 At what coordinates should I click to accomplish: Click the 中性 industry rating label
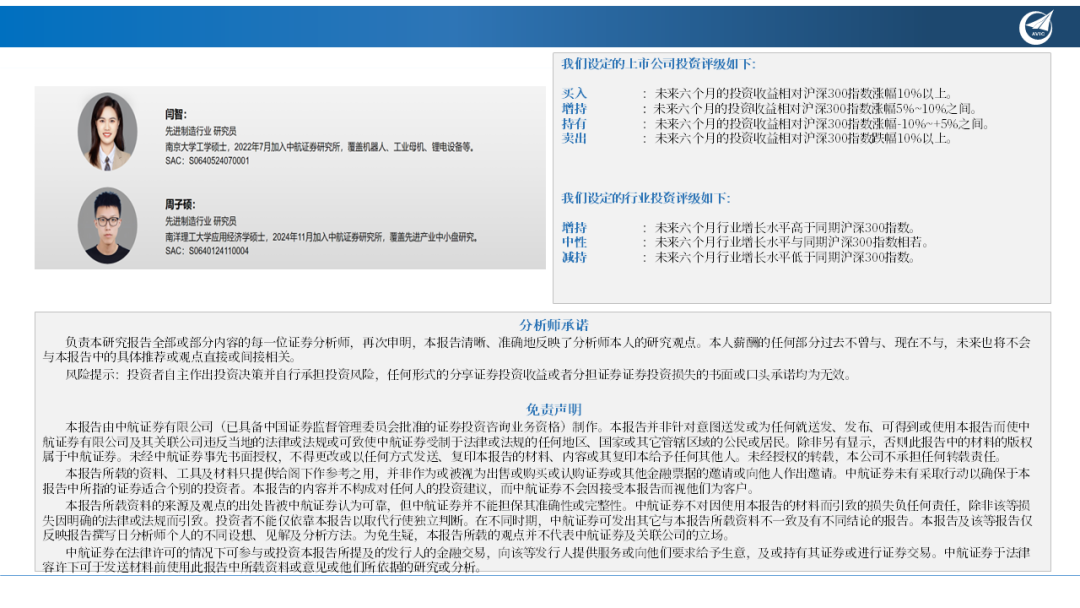coord(574,242)
